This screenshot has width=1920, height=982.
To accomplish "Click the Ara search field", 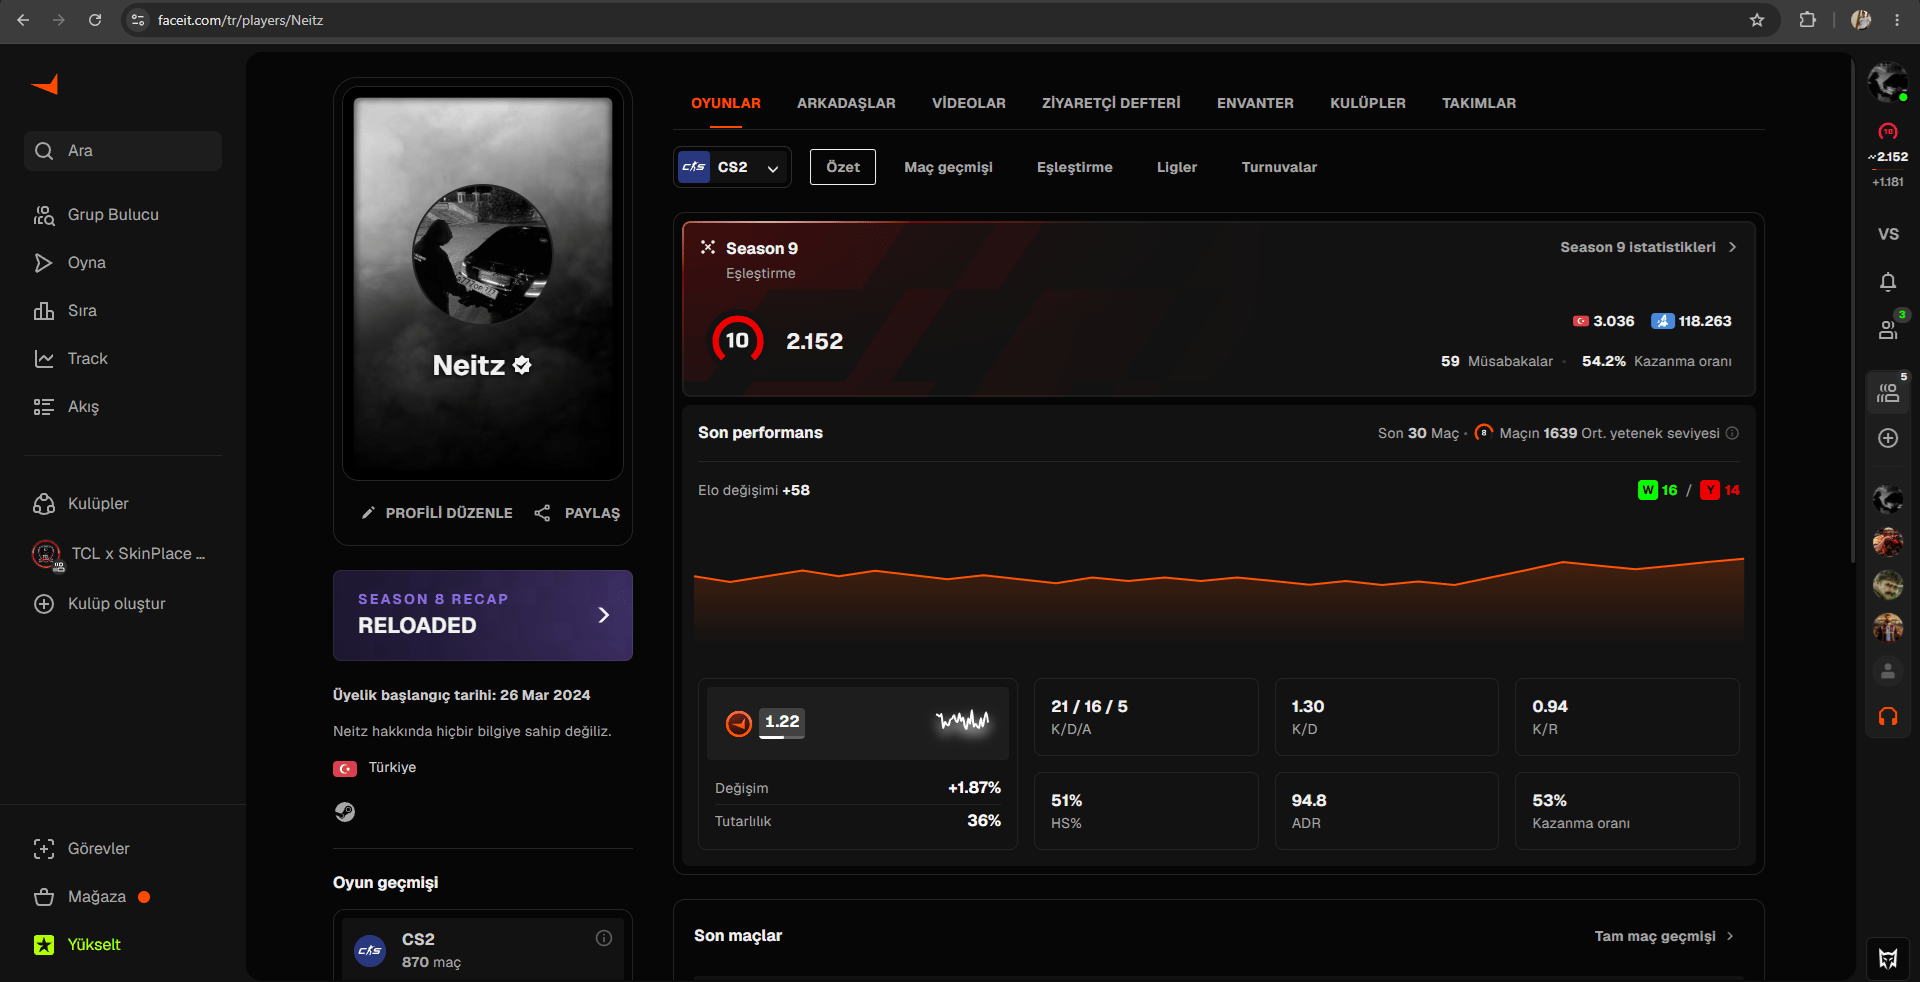I will pos(123,151).
